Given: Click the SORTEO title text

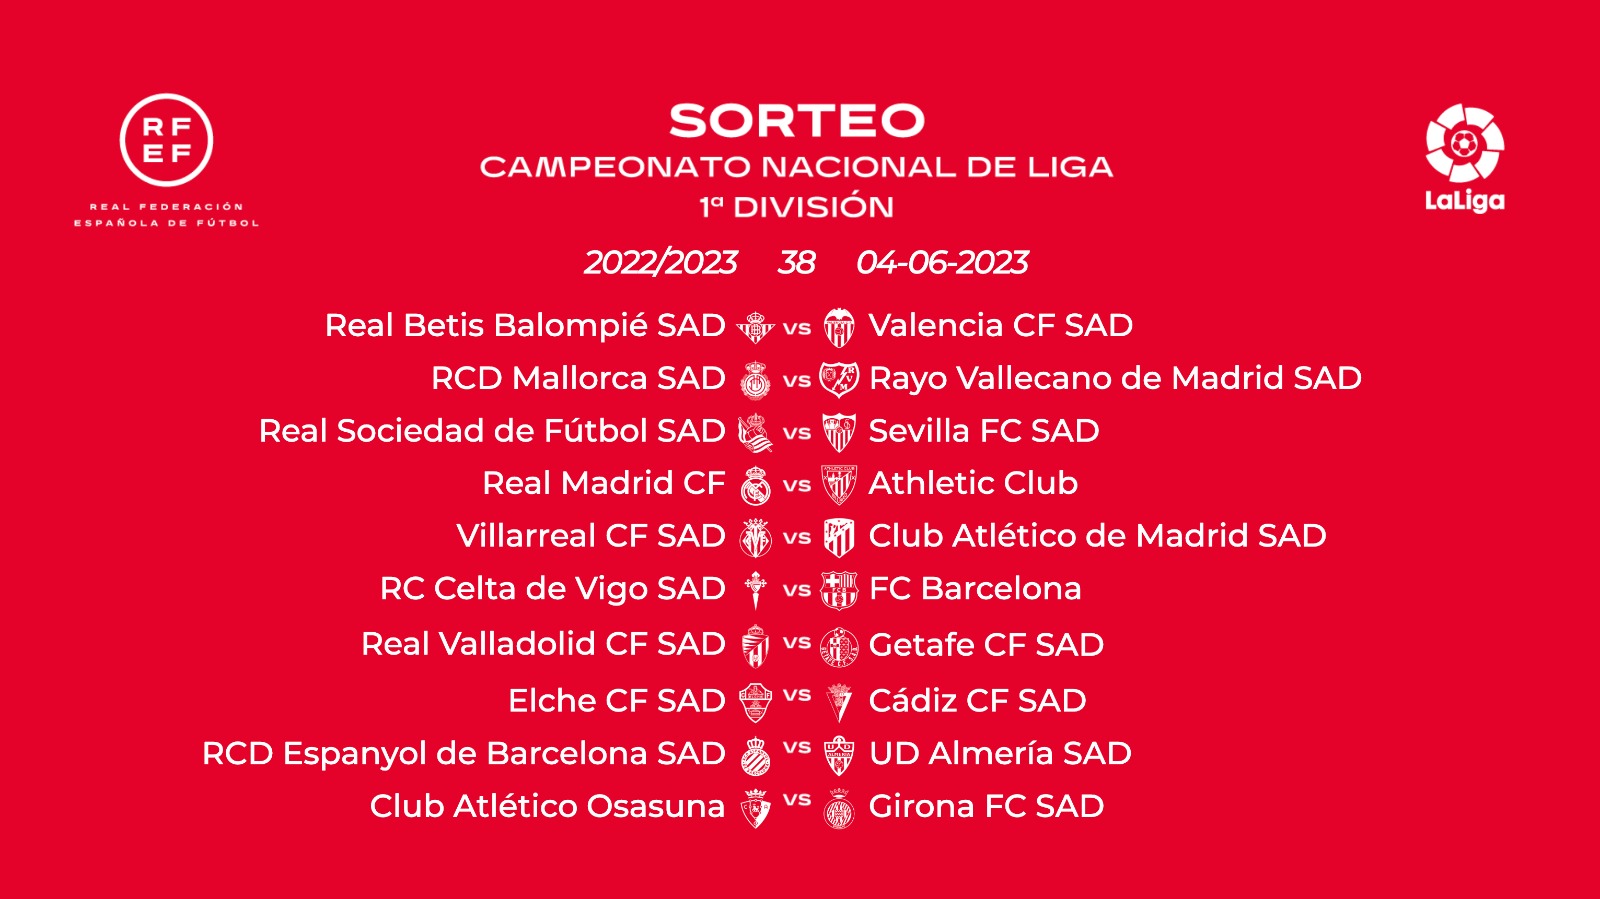Looking at the screenshot, I should [x=796, y=121].
